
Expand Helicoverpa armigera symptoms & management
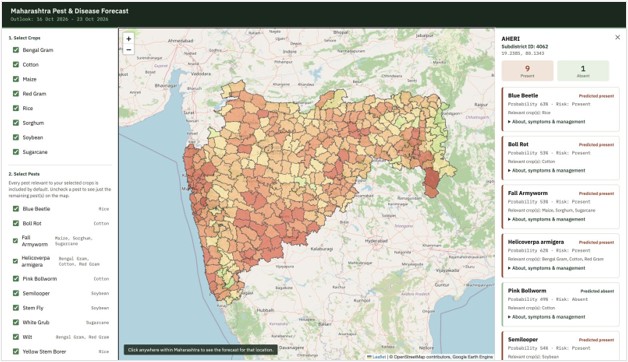click(x=547, y=268)
